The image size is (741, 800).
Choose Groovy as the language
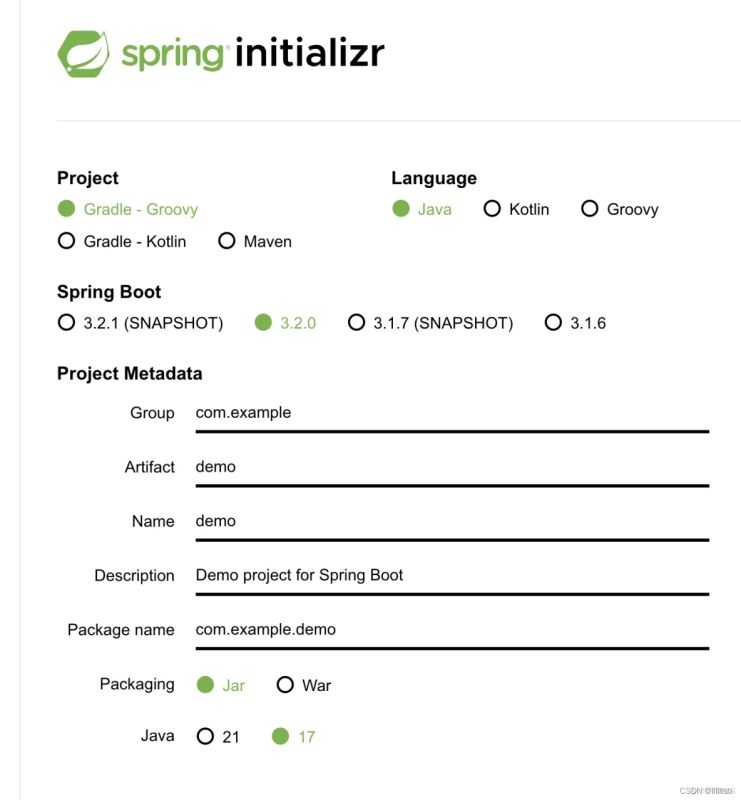[x=620, y=209]
